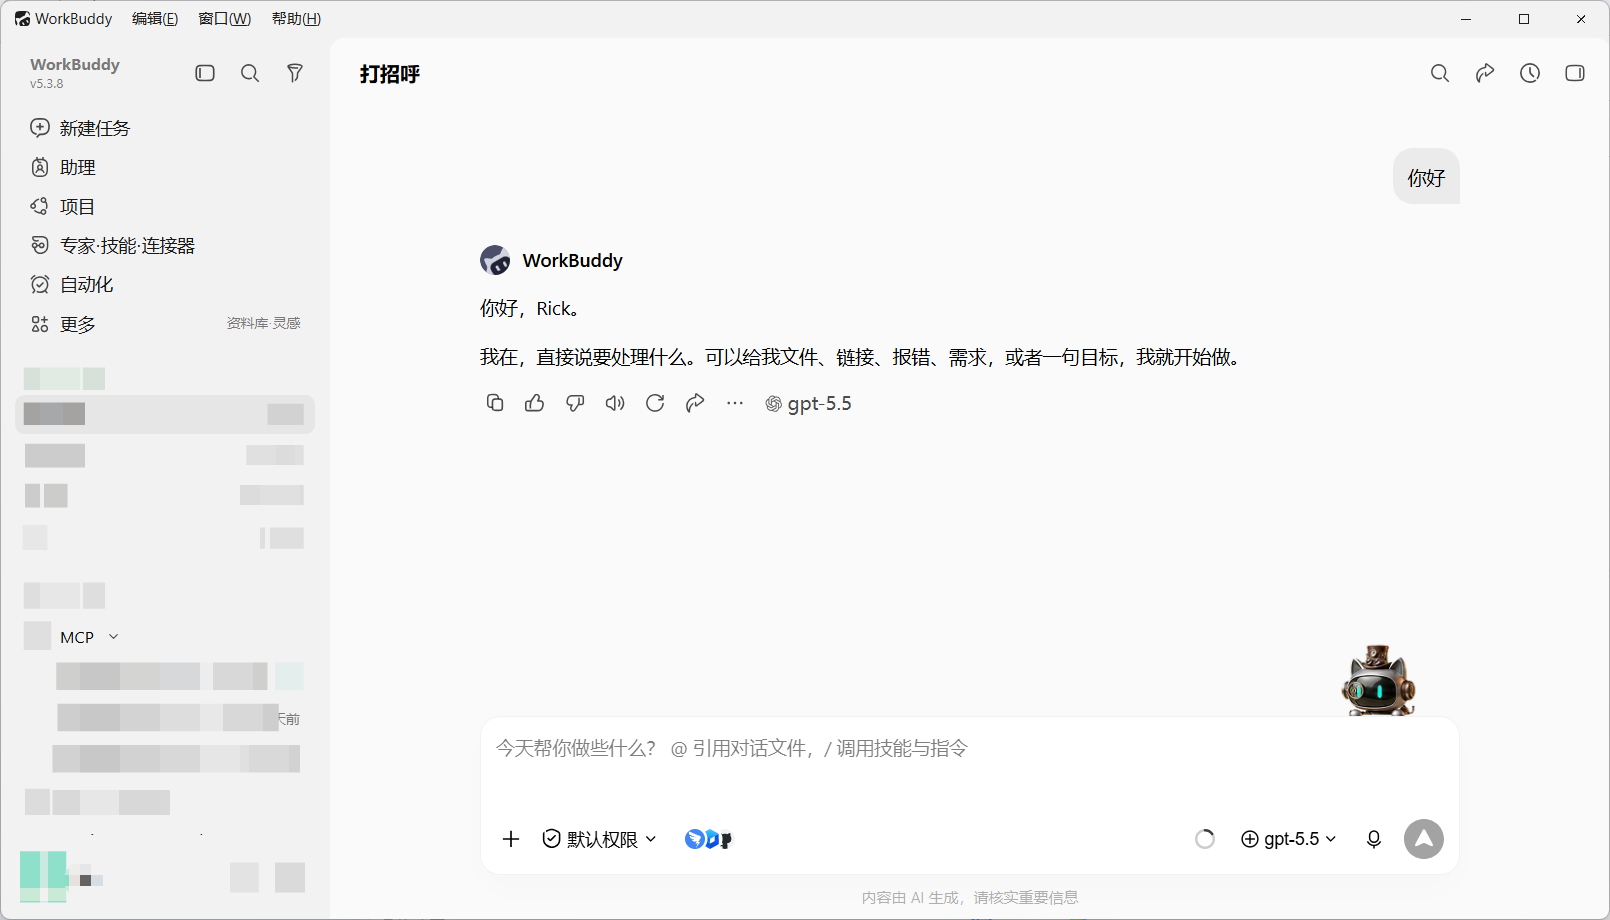The image size is (1610, 920).
Task: Start voice input with microphone icon
Action: click(x=1374, y=839)
